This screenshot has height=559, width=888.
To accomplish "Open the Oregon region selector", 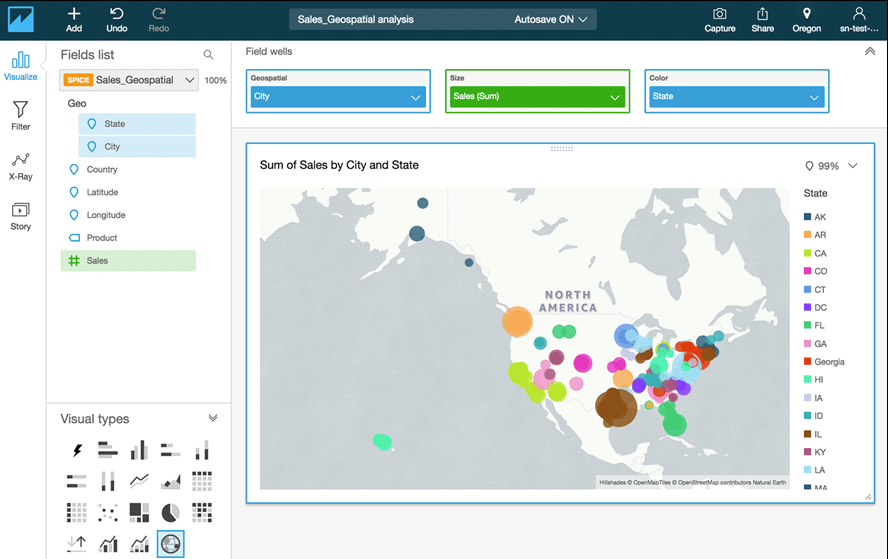I will click(806, 20).
